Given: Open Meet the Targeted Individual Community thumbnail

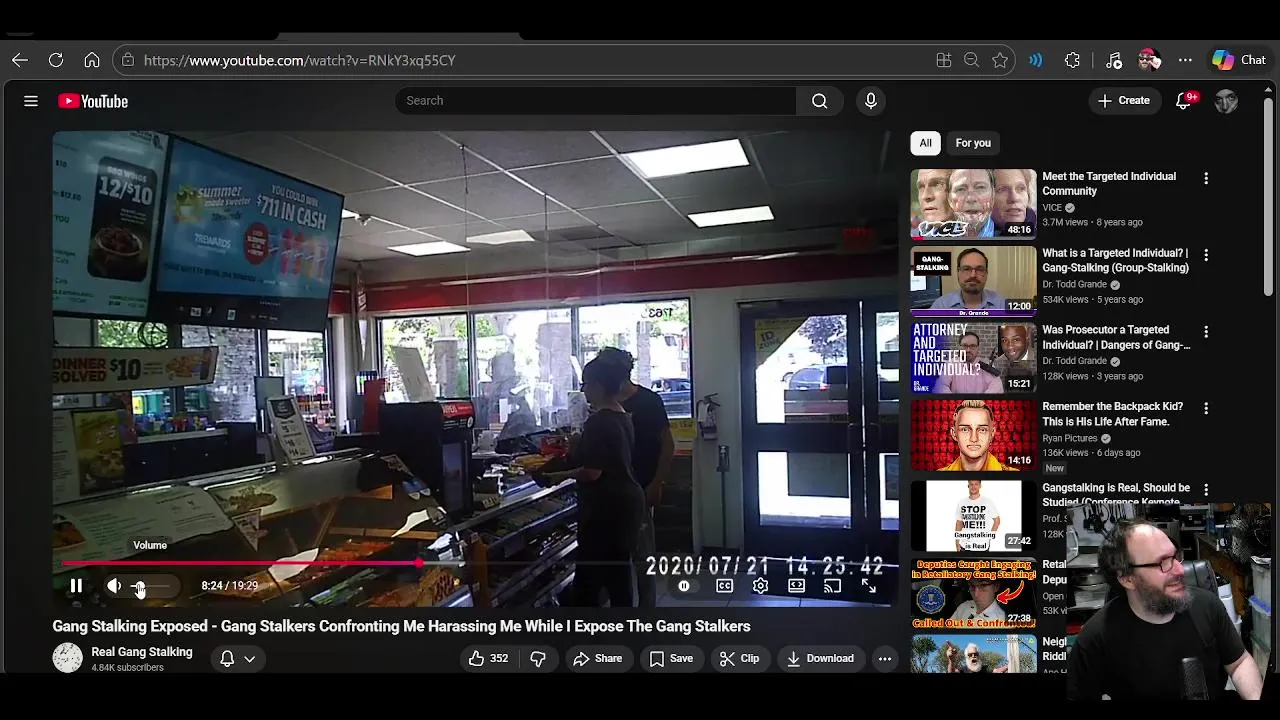Looking at the screenshot, I should [x=973, y=204].
